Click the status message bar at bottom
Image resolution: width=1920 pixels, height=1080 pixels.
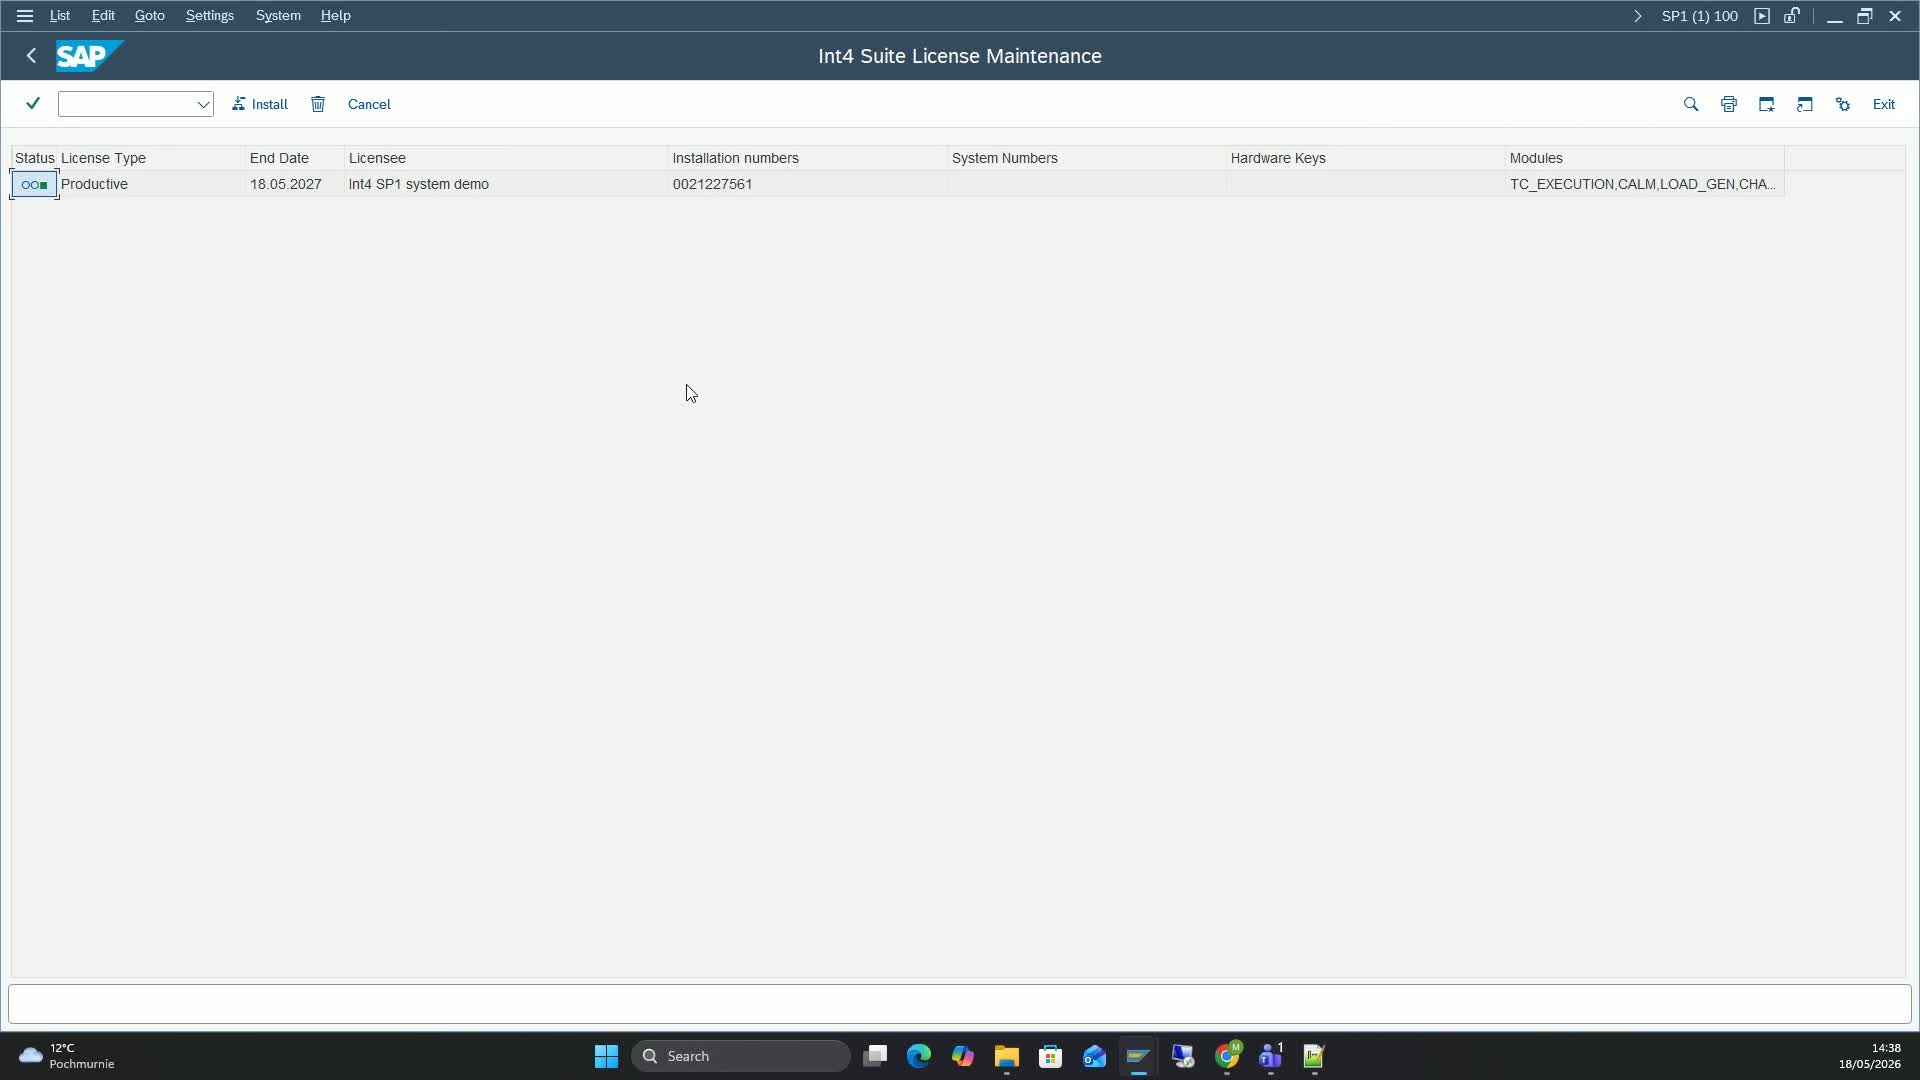[960, 1004]
